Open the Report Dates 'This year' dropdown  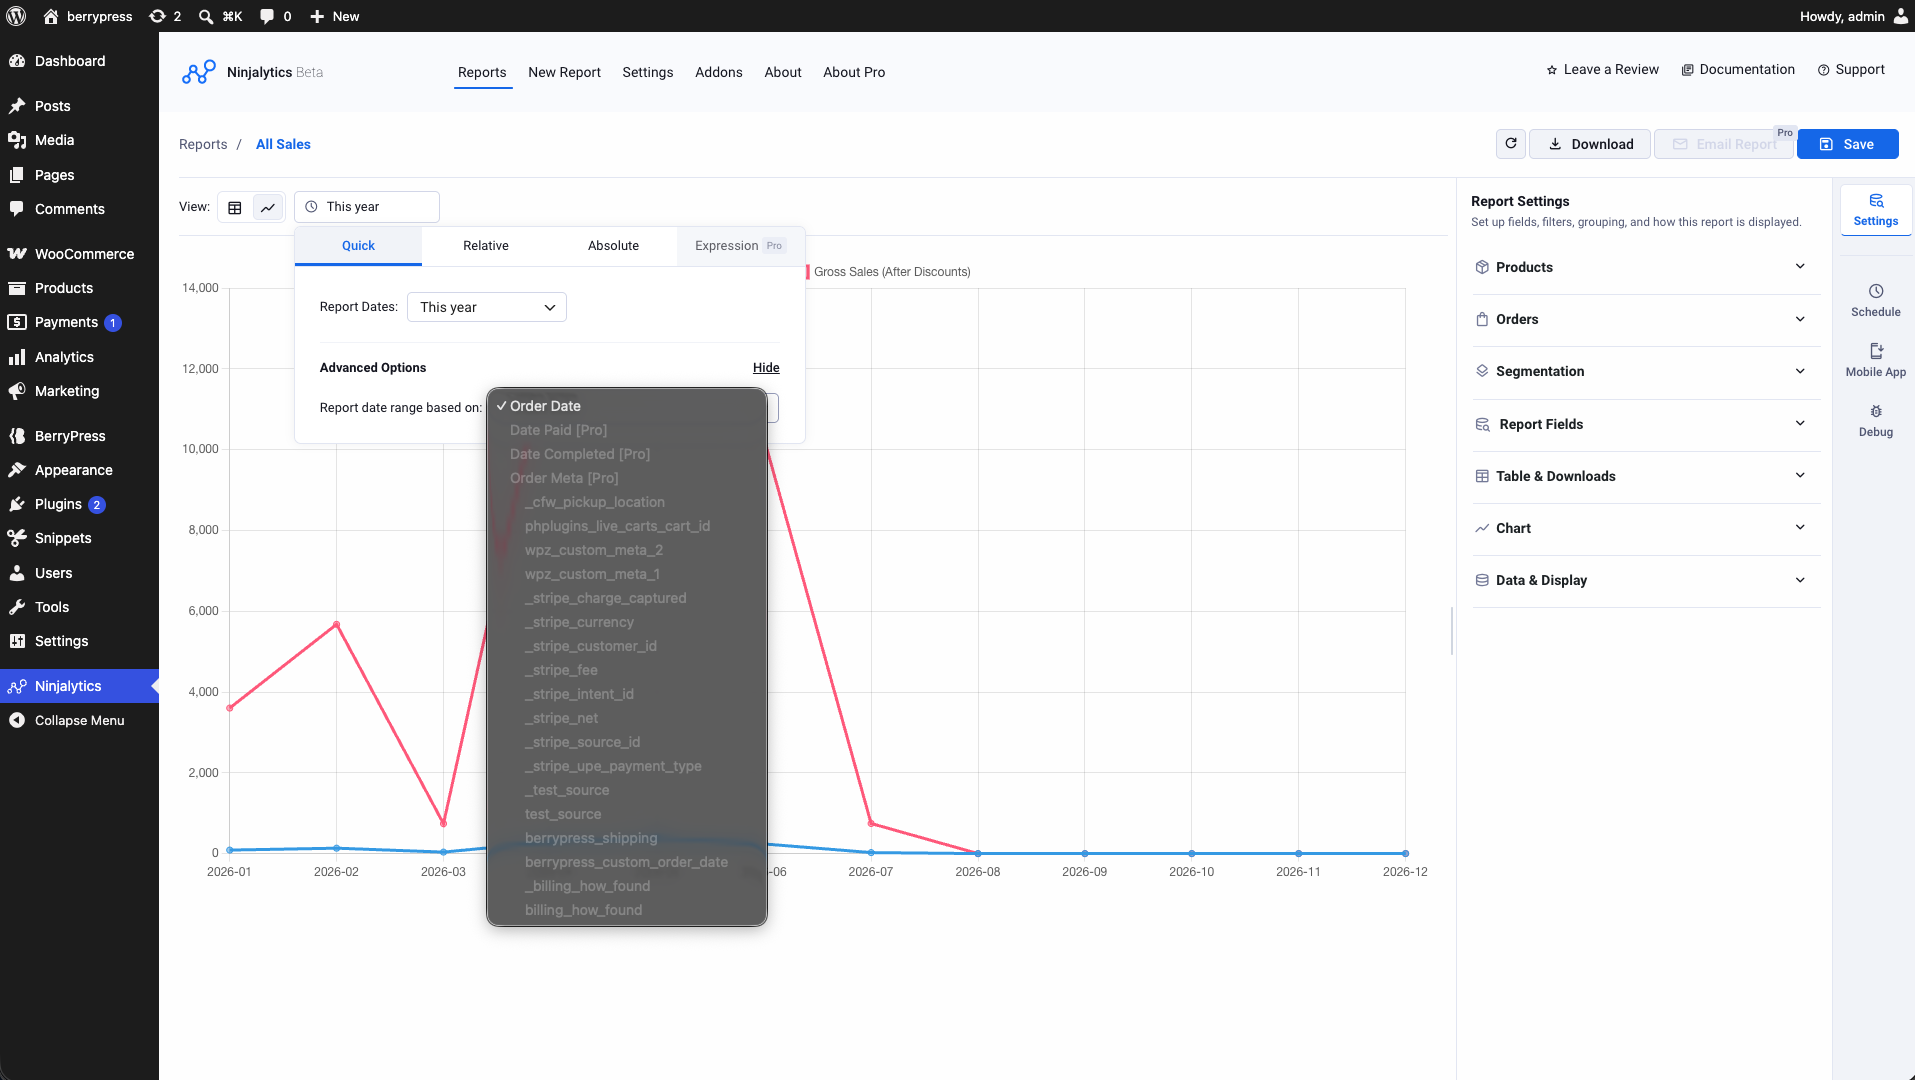(487, 307)
